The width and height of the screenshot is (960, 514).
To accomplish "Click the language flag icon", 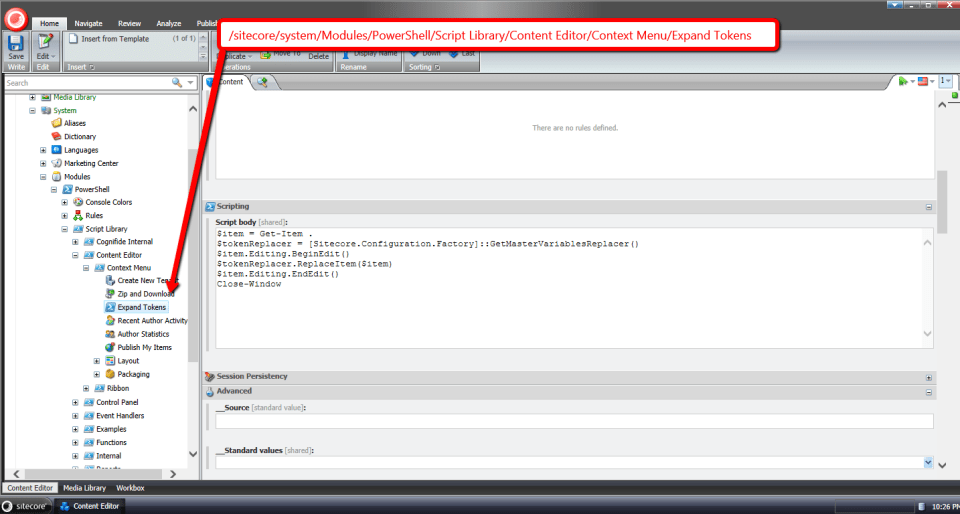I will [x=926, y=81].
